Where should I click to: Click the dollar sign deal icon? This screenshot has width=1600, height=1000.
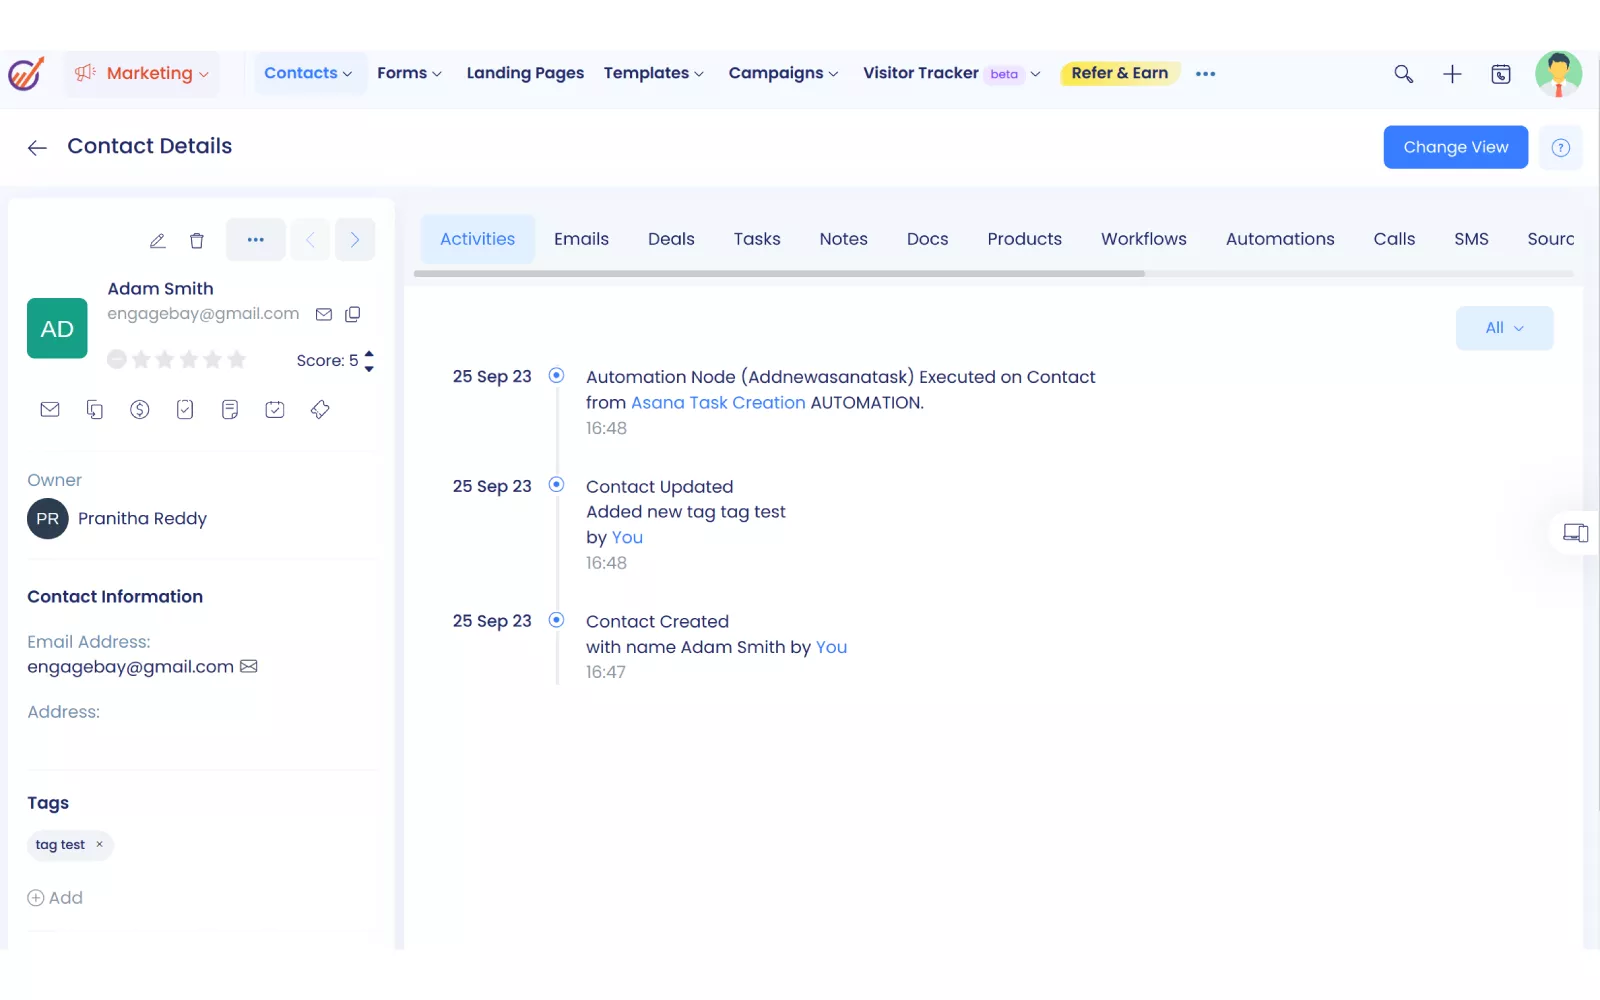(140, 410)
